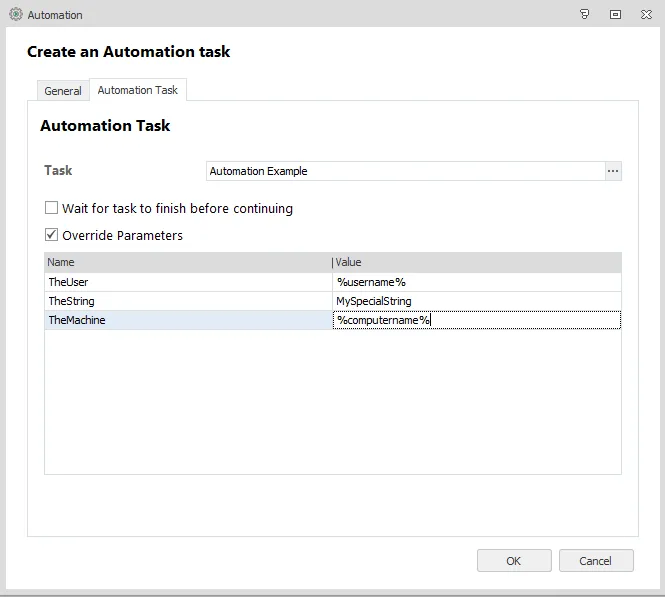Viewport: 665px width, 597px height.
Task: Enable Wait for task to finish checkbox
Action: 51,209
